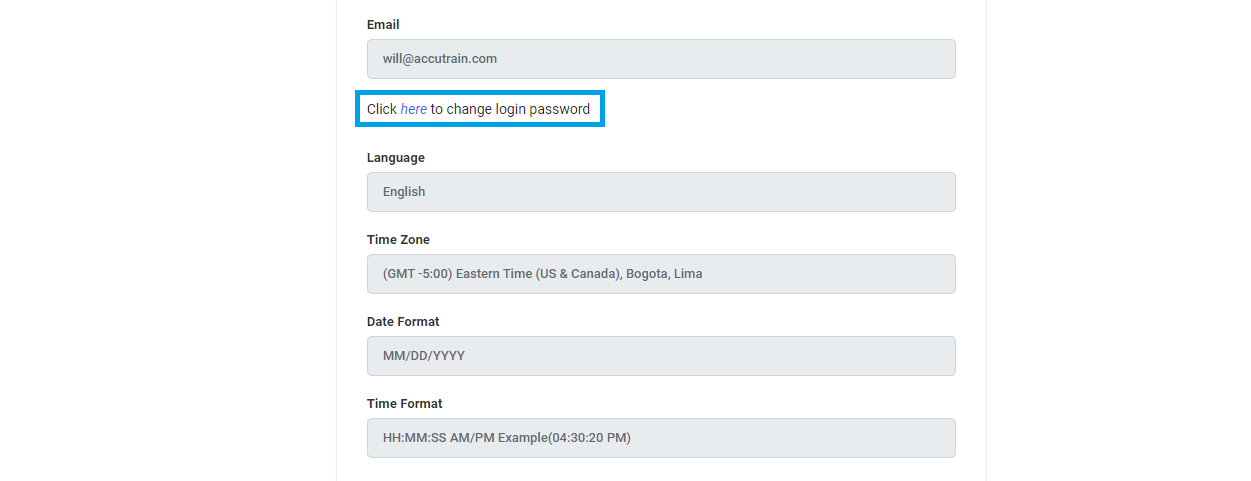Click the word 'Click' before the here link
Screen dimensions: 1251x481
coord(381,109)
